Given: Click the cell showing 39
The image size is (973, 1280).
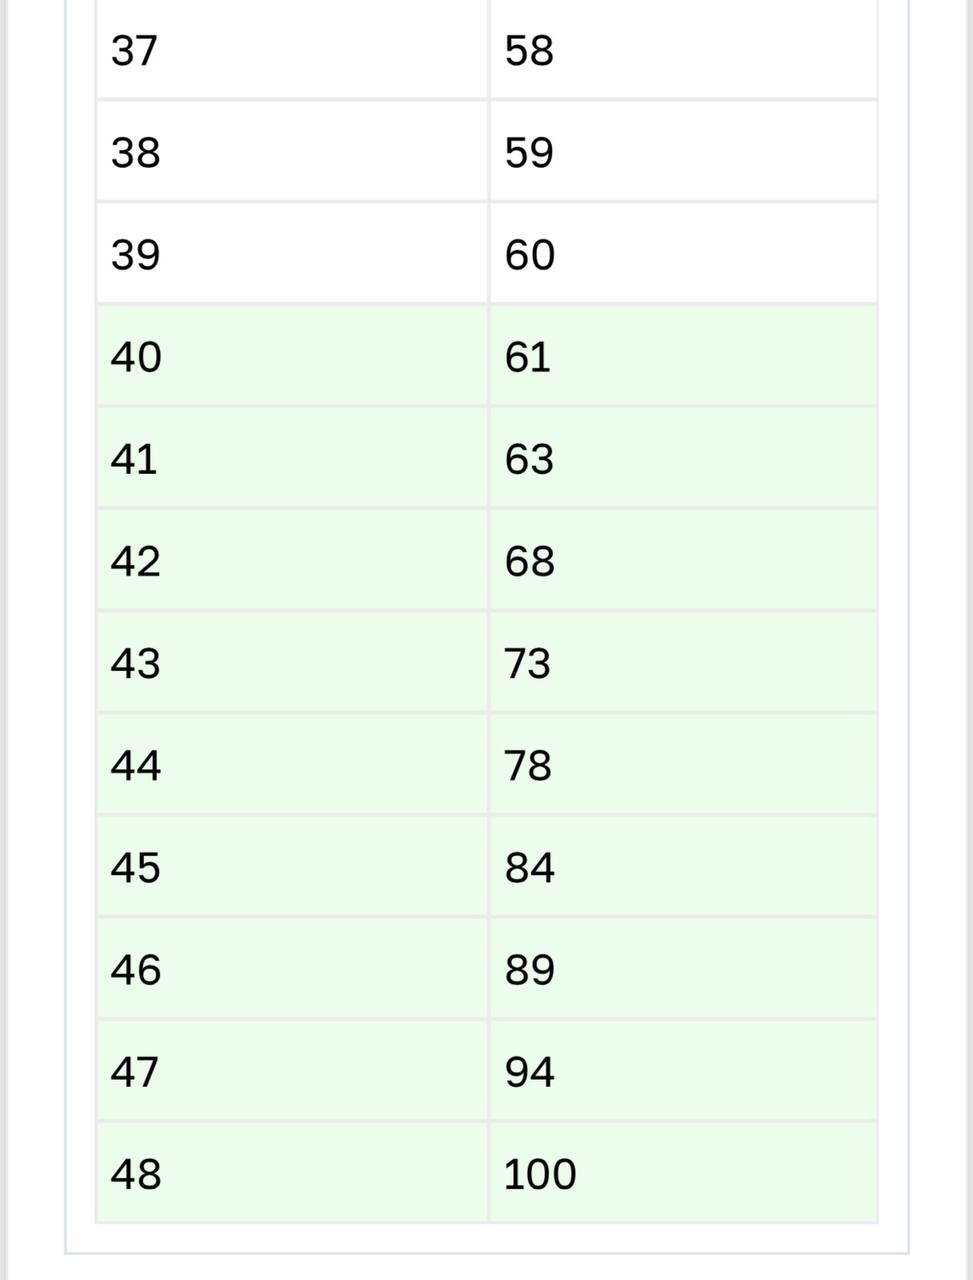Looking at the screenshot, I should point(292,254).
